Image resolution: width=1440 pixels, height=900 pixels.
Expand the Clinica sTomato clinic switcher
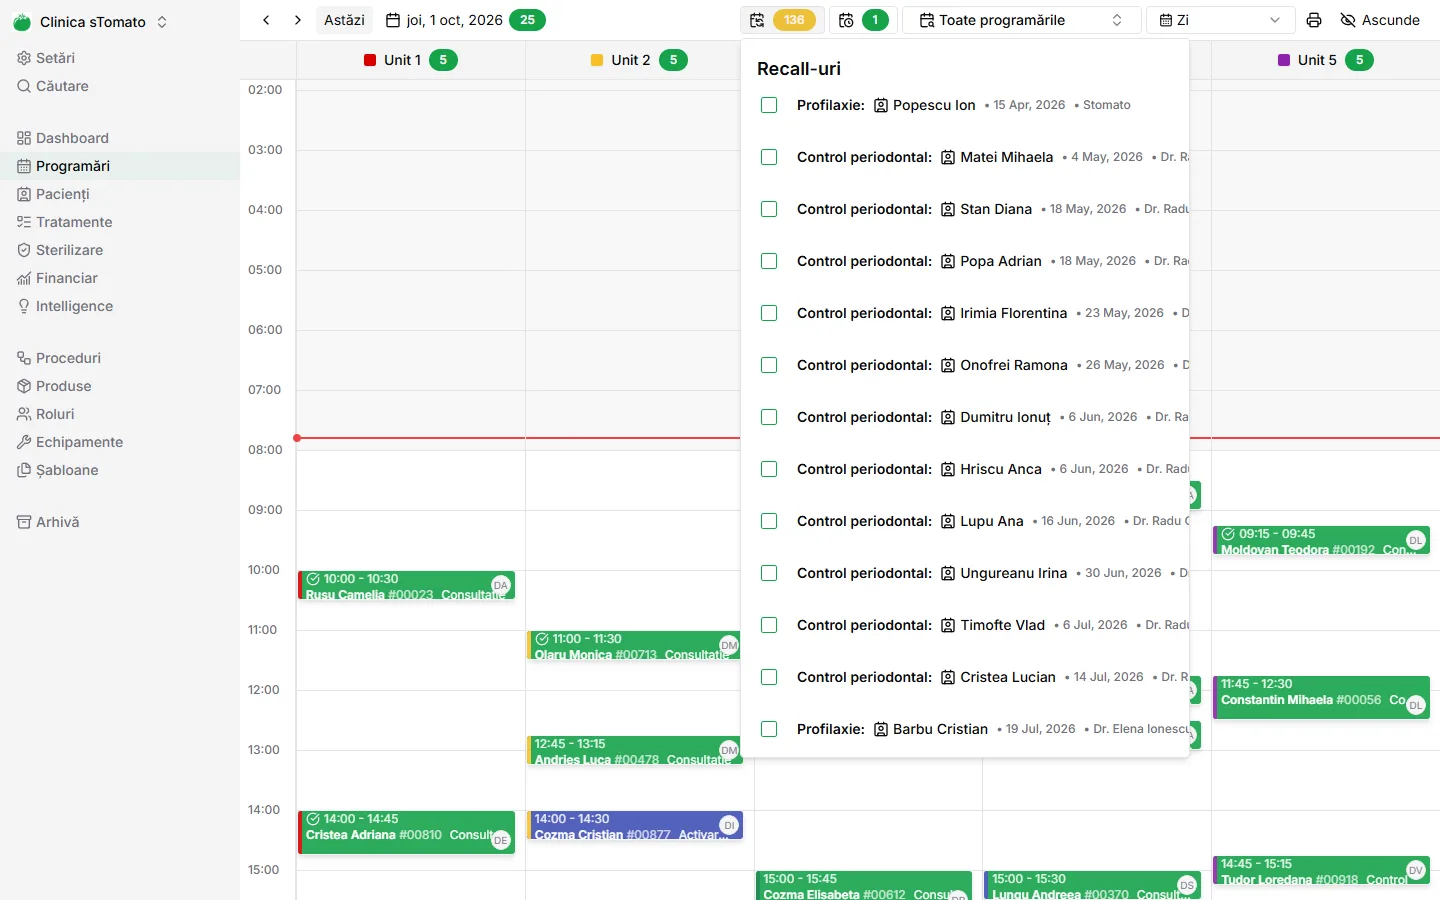pyautogui.click(x=90, y=22)
